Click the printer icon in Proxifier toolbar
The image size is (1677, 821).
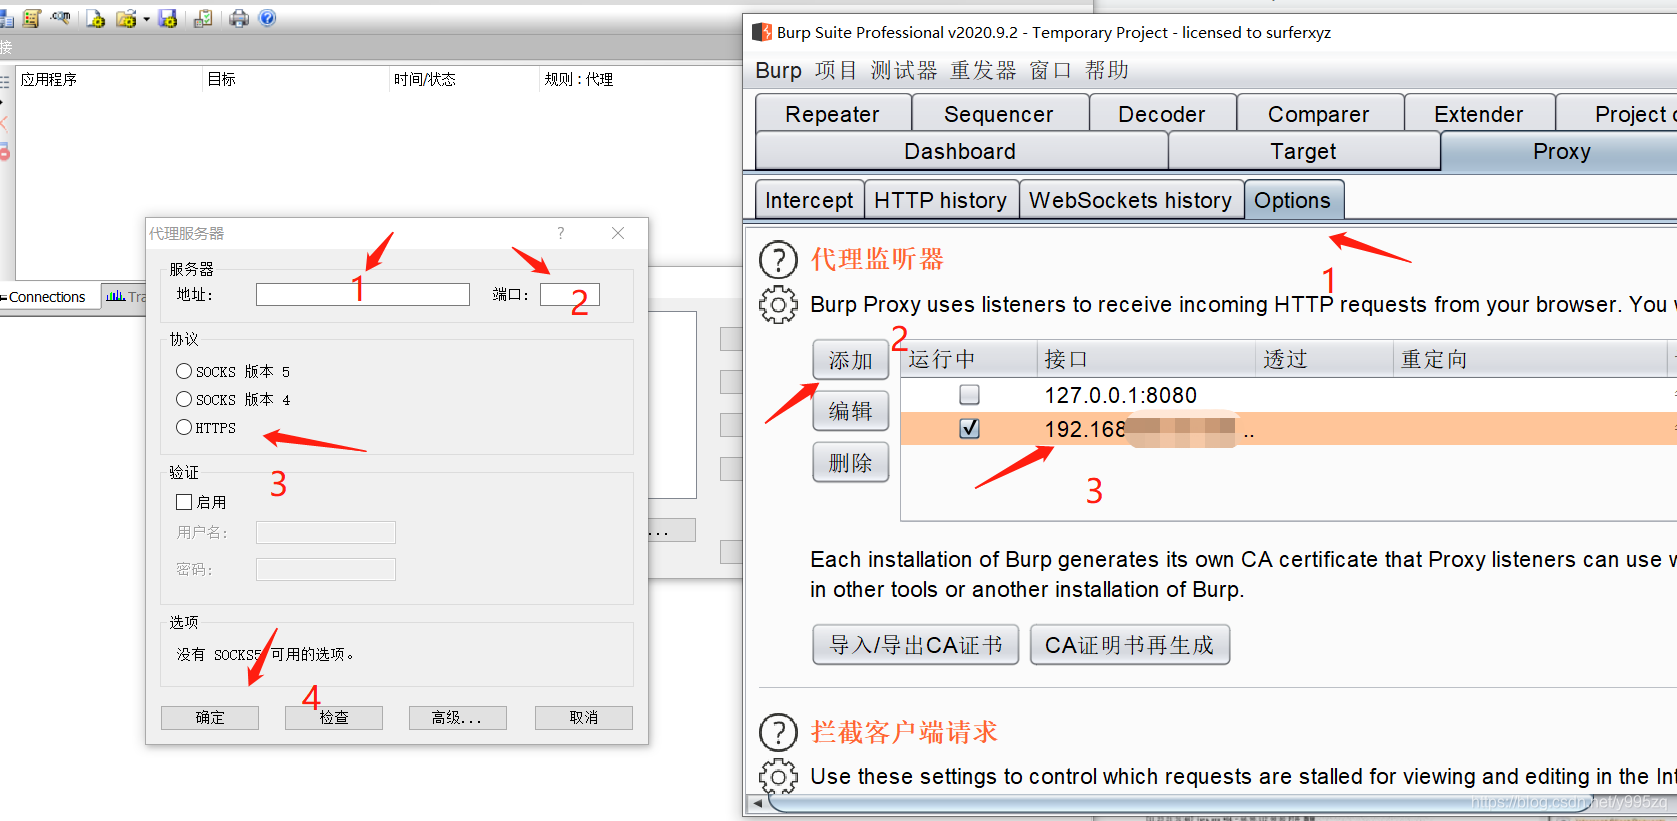239,18
